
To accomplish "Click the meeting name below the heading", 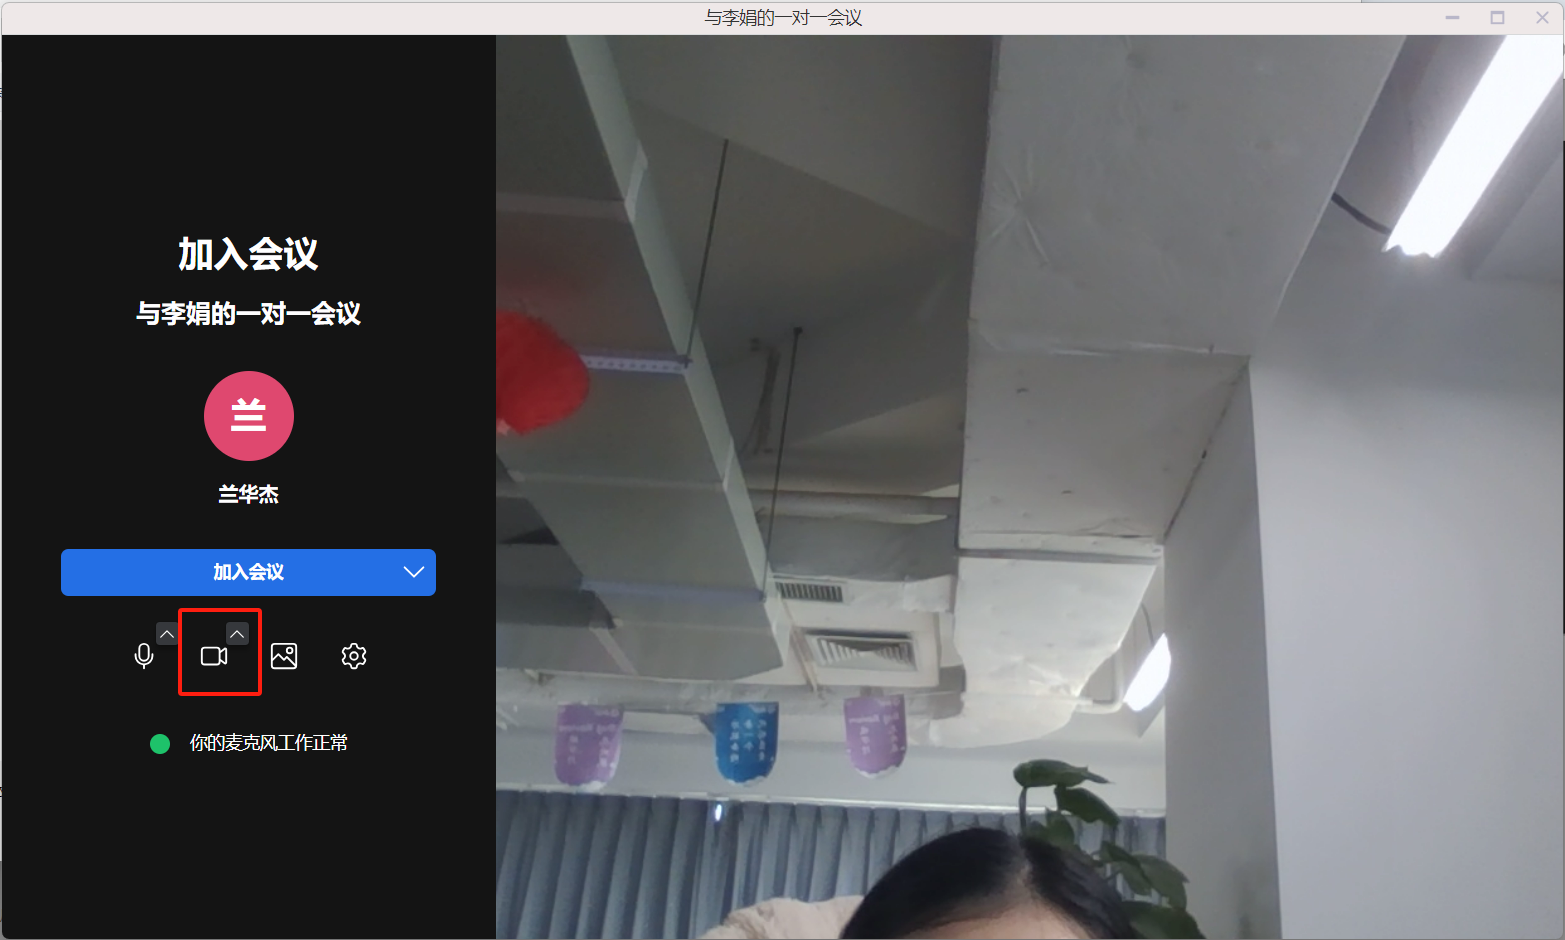I will (249, 314).
